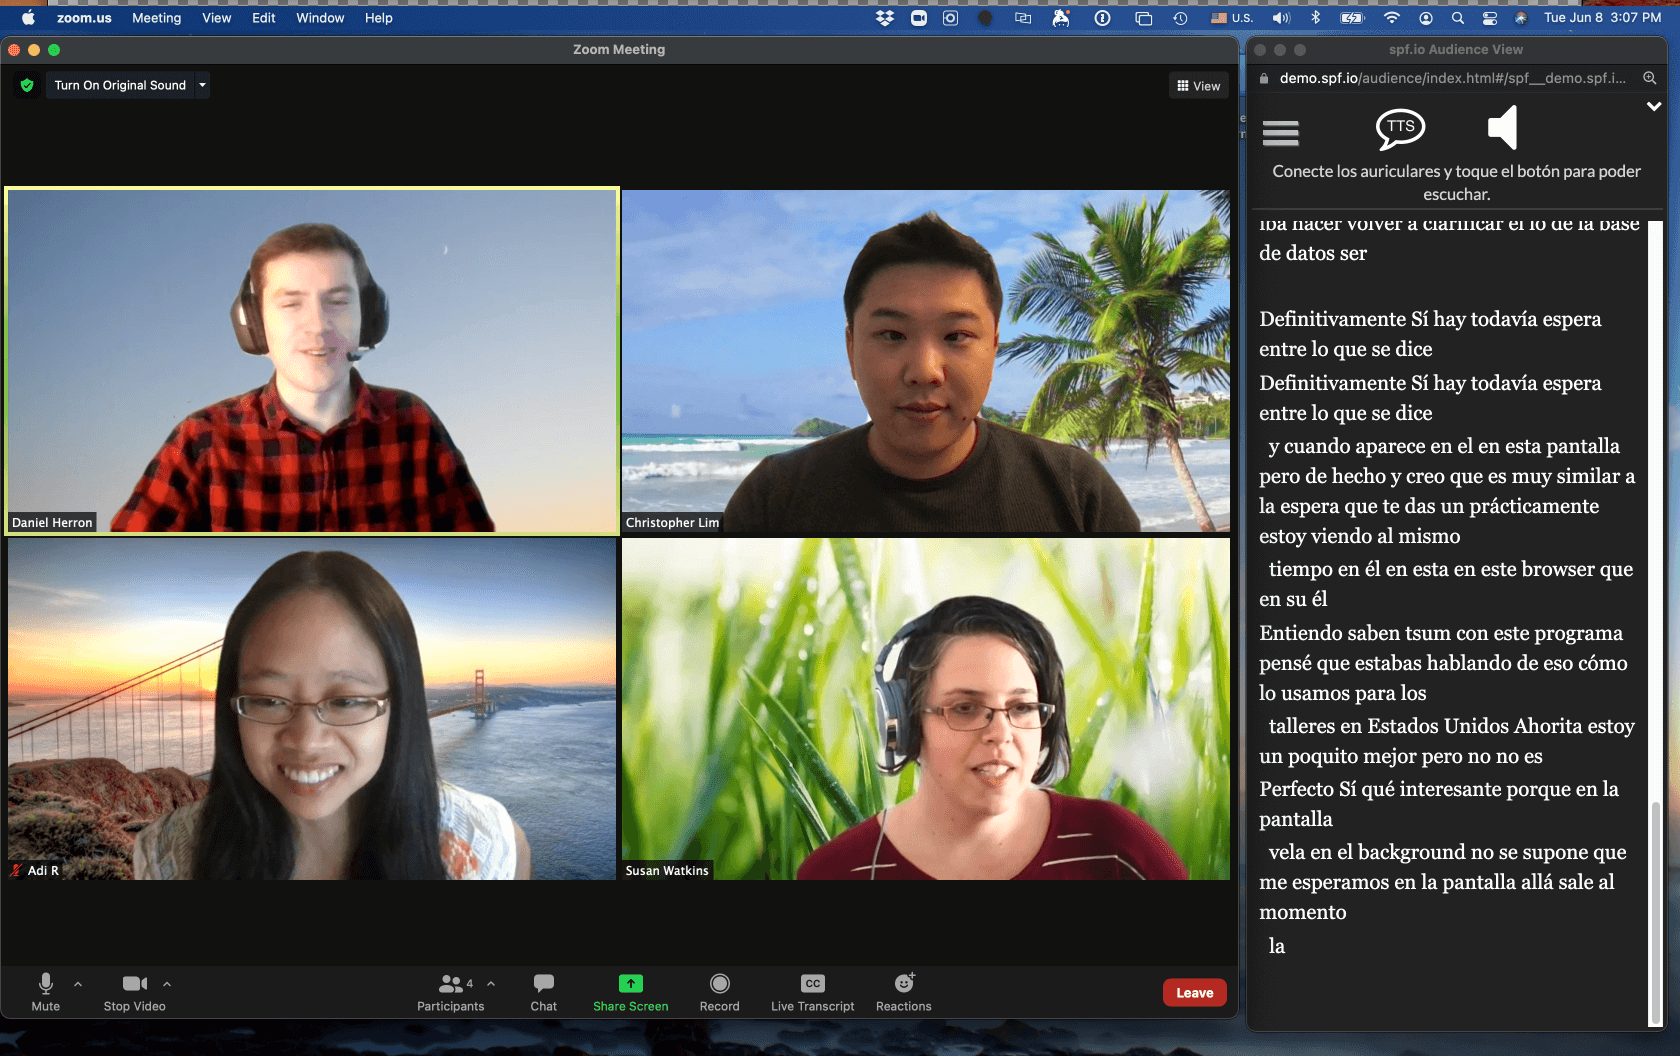Screen dimensions: 1680x1056
Task: Open the Chat panel
Action: point(543,992)
